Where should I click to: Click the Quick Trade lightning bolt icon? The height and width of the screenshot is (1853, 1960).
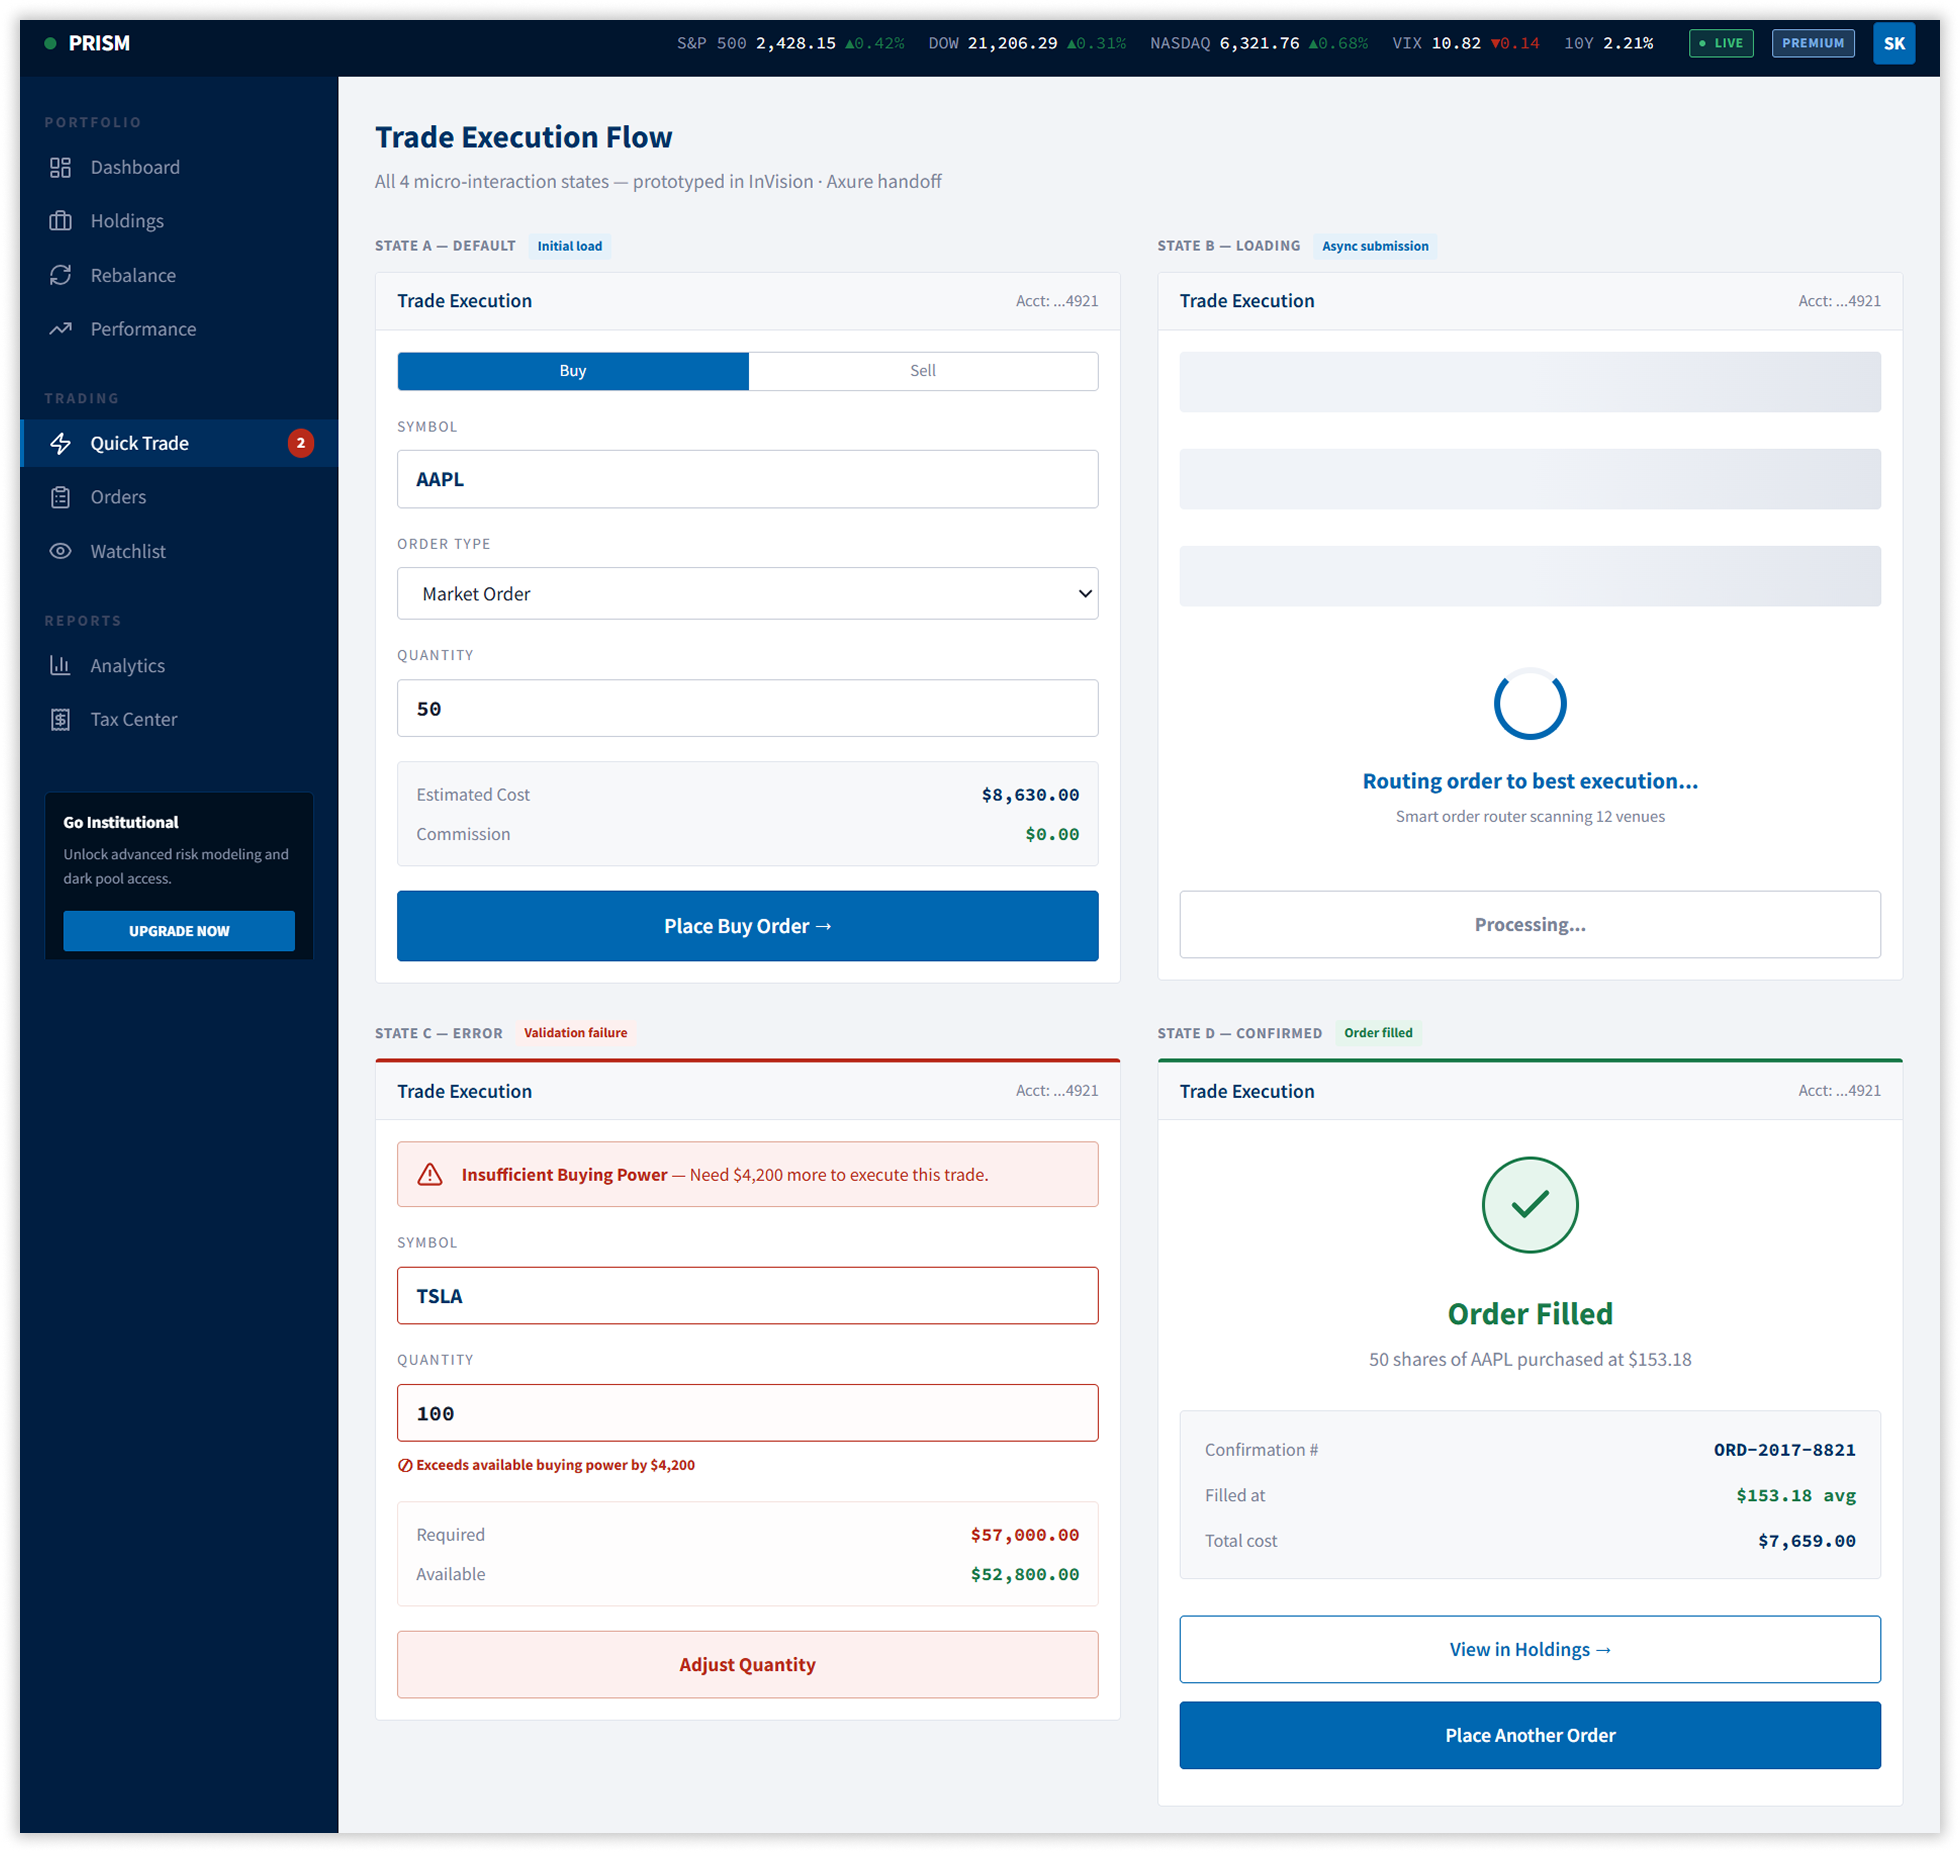pos(60,443)
